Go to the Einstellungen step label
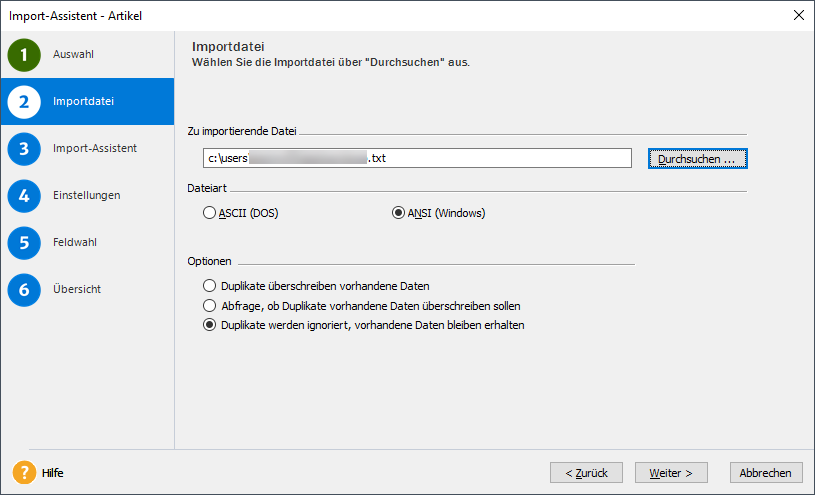 (86, 195)
